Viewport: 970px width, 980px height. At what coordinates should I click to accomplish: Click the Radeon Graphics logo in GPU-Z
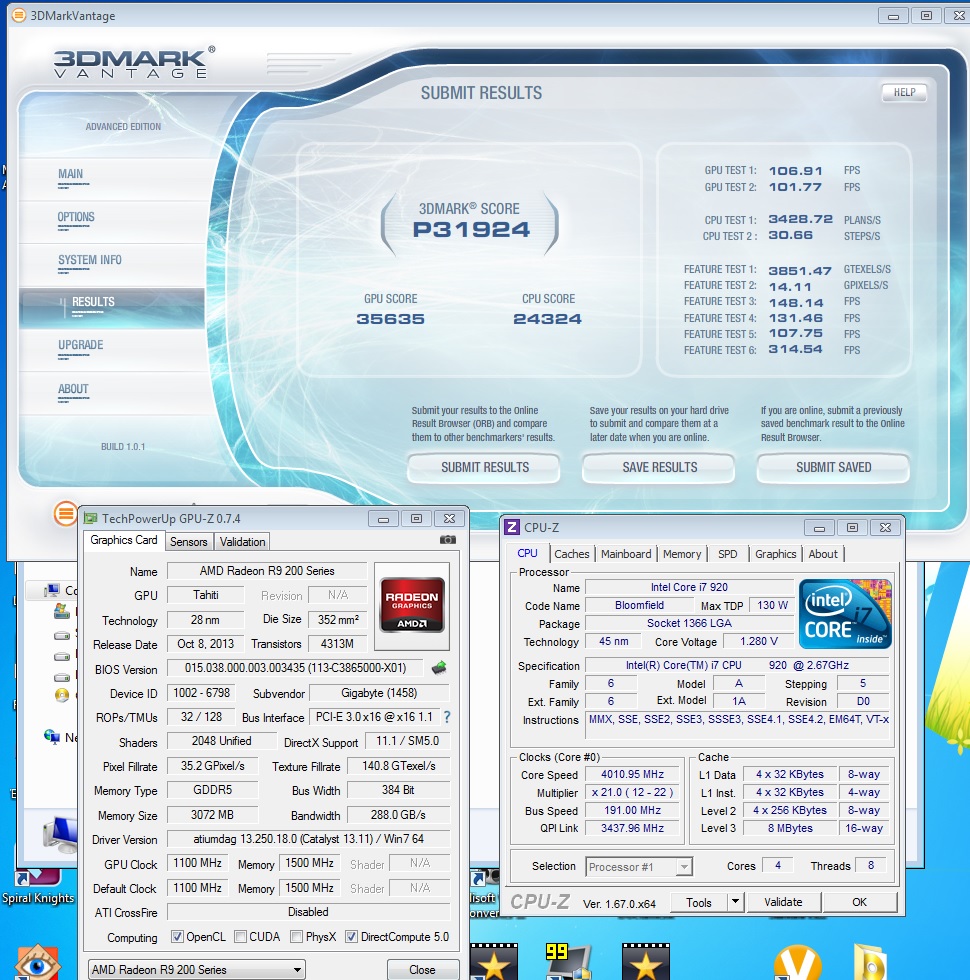[x=412, y=605]
